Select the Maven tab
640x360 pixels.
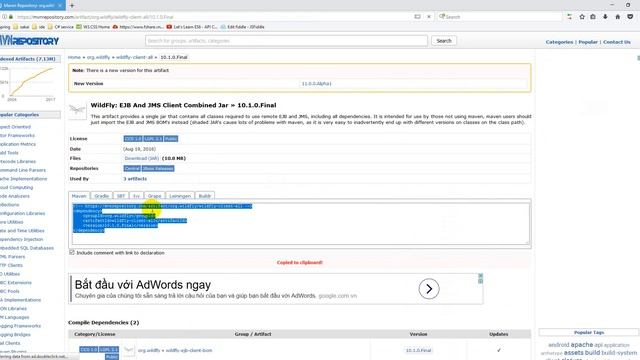point(79,196)
